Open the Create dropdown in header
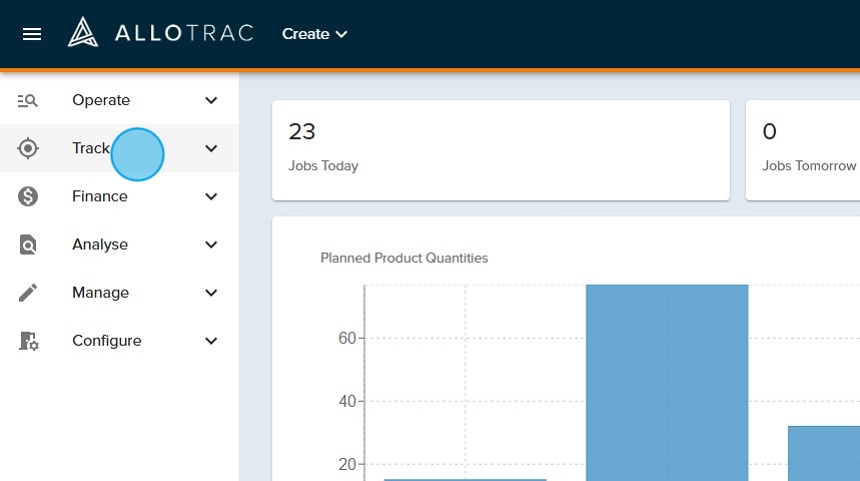 [x=314, y=34]
